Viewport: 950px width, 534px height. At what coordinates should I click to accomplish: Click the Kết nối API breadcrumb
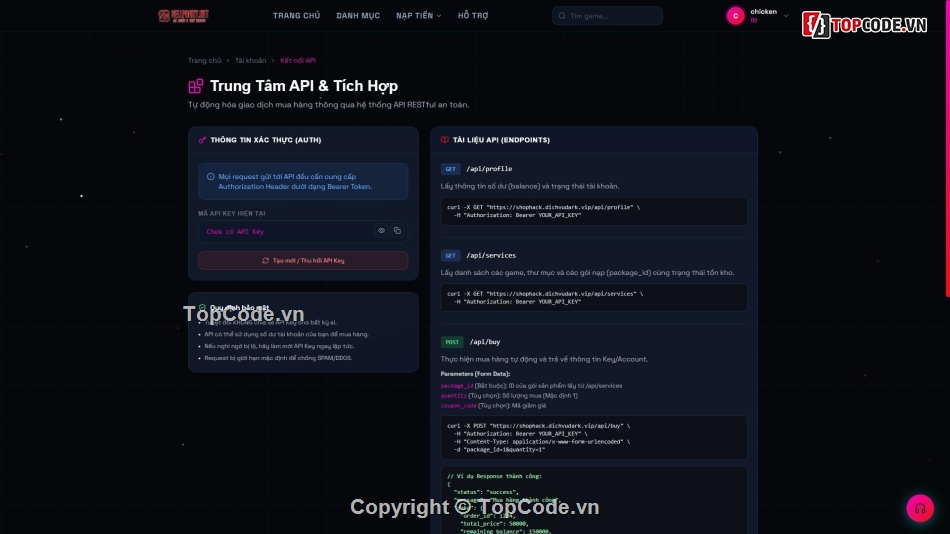[x=297, y=61]
